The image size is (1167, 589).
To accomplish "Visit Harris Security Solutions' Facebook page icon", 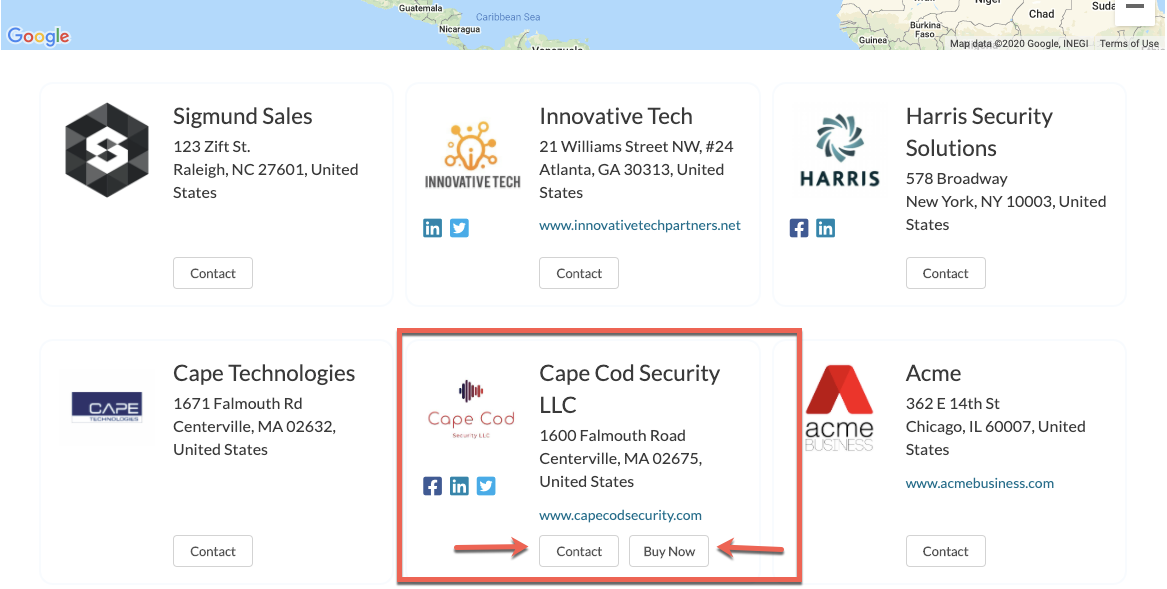I will coord(799,228).
